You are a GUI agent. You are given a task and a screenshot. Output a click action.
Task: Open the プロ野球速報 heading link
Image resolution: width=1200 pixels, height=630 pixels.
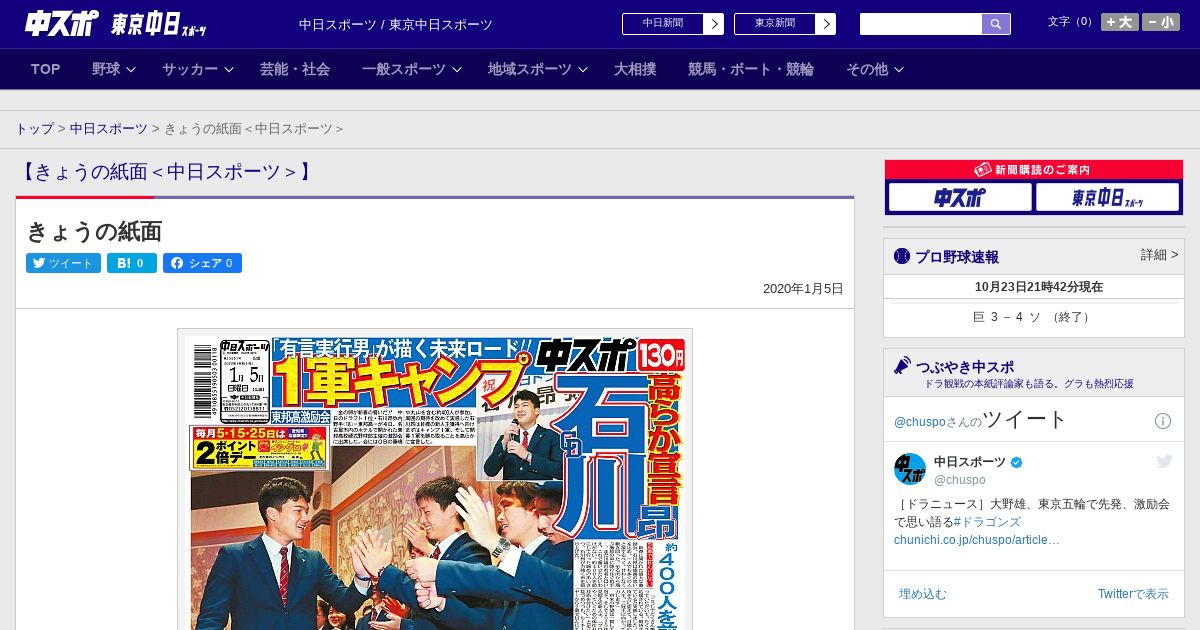tap(957, 257)
